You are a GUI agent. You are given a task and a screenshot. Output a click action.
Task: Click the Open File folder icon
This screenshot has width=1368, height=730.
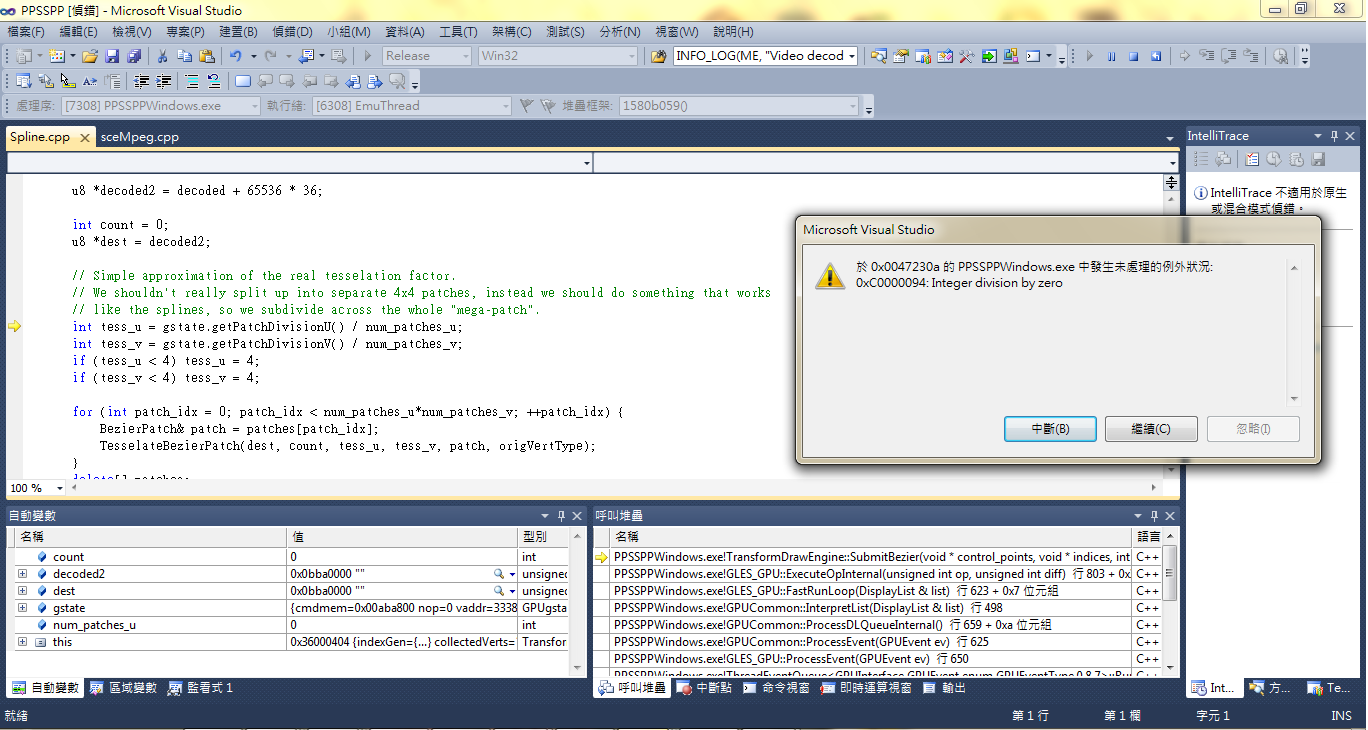point(90,56)
